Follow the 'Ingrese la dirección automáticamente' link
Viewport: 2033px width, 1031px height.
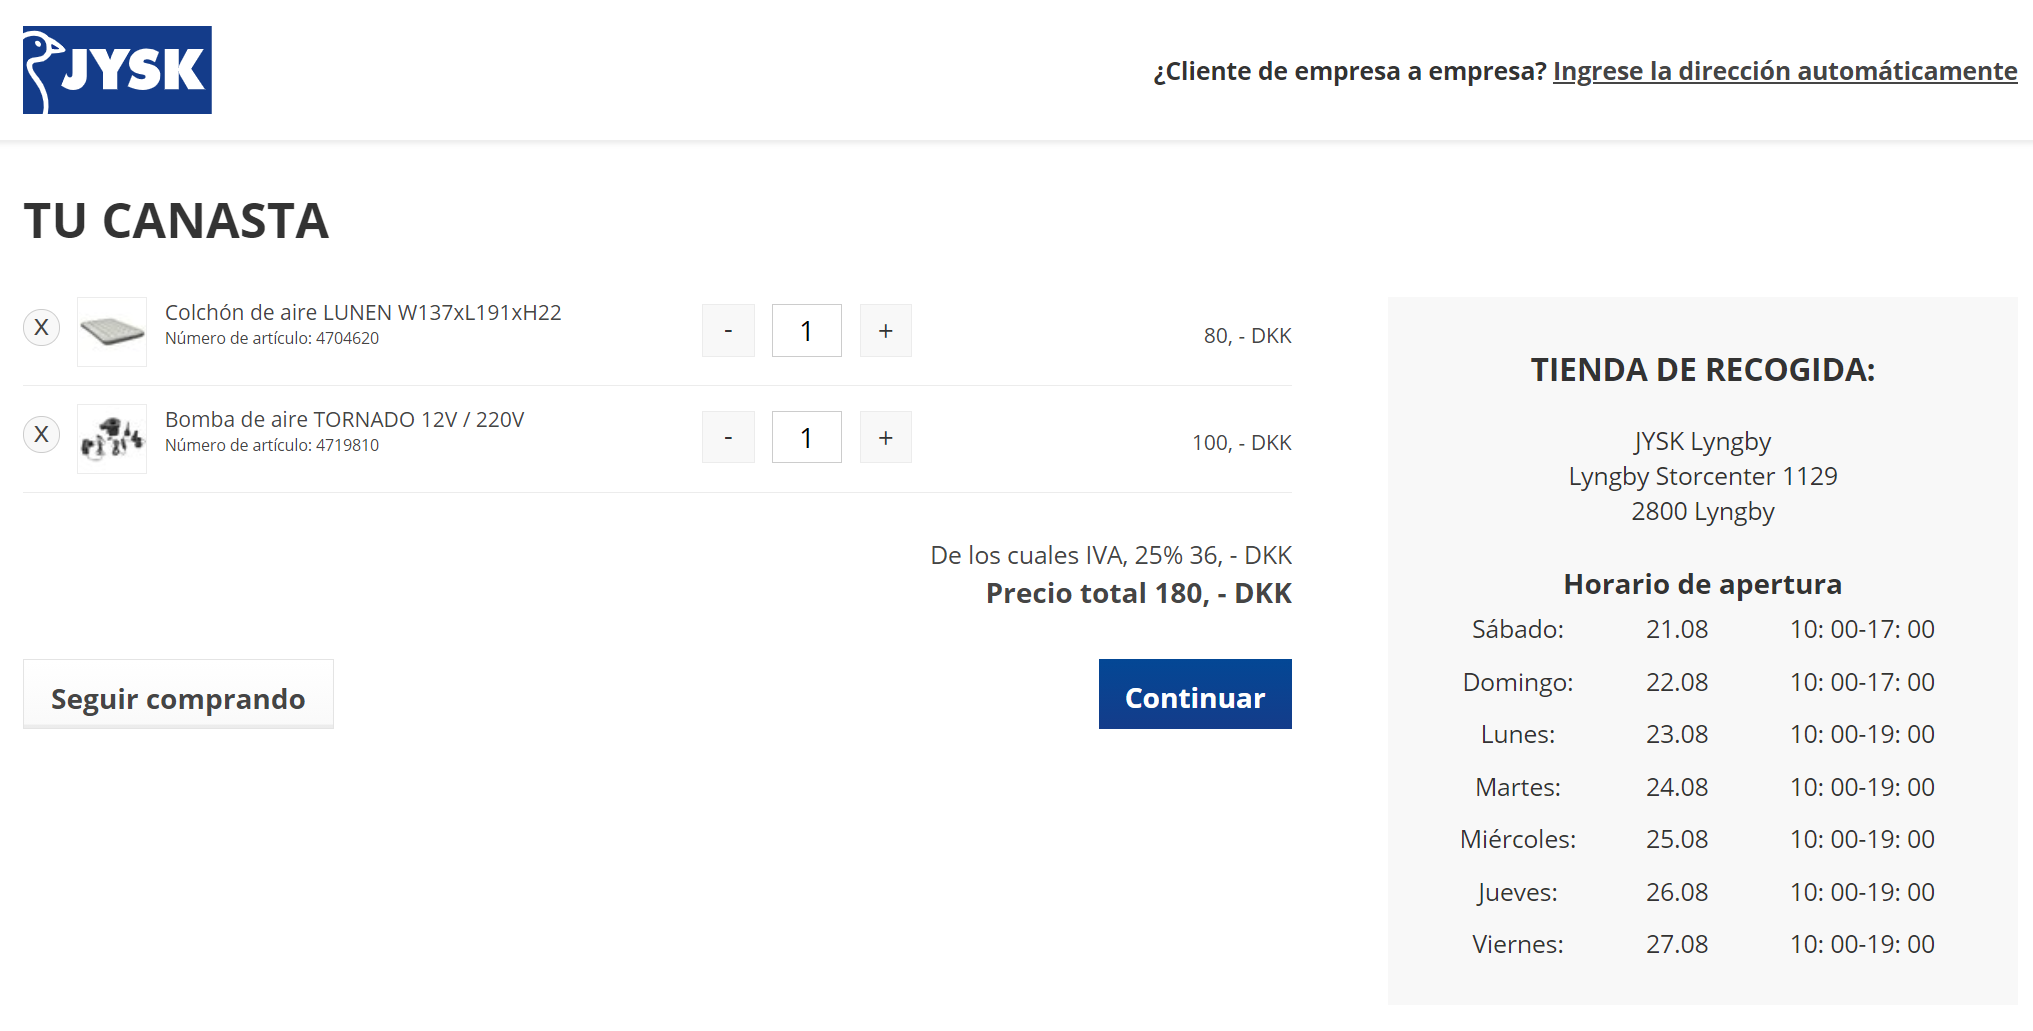coord(1784,71)
